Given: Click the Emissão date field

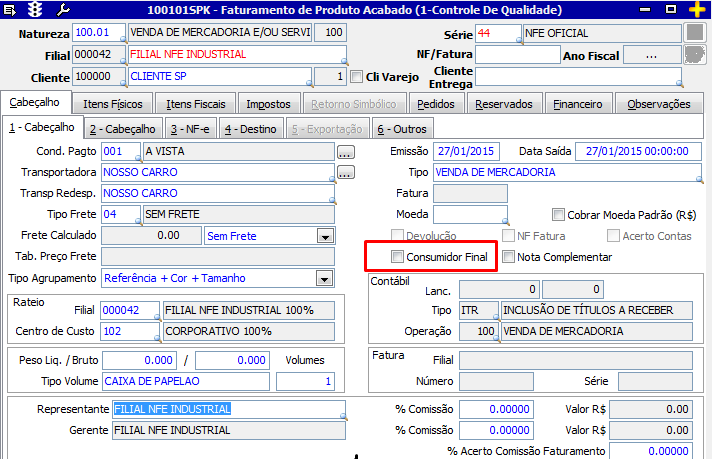Looking at the screenshot, I should (466, 152).
